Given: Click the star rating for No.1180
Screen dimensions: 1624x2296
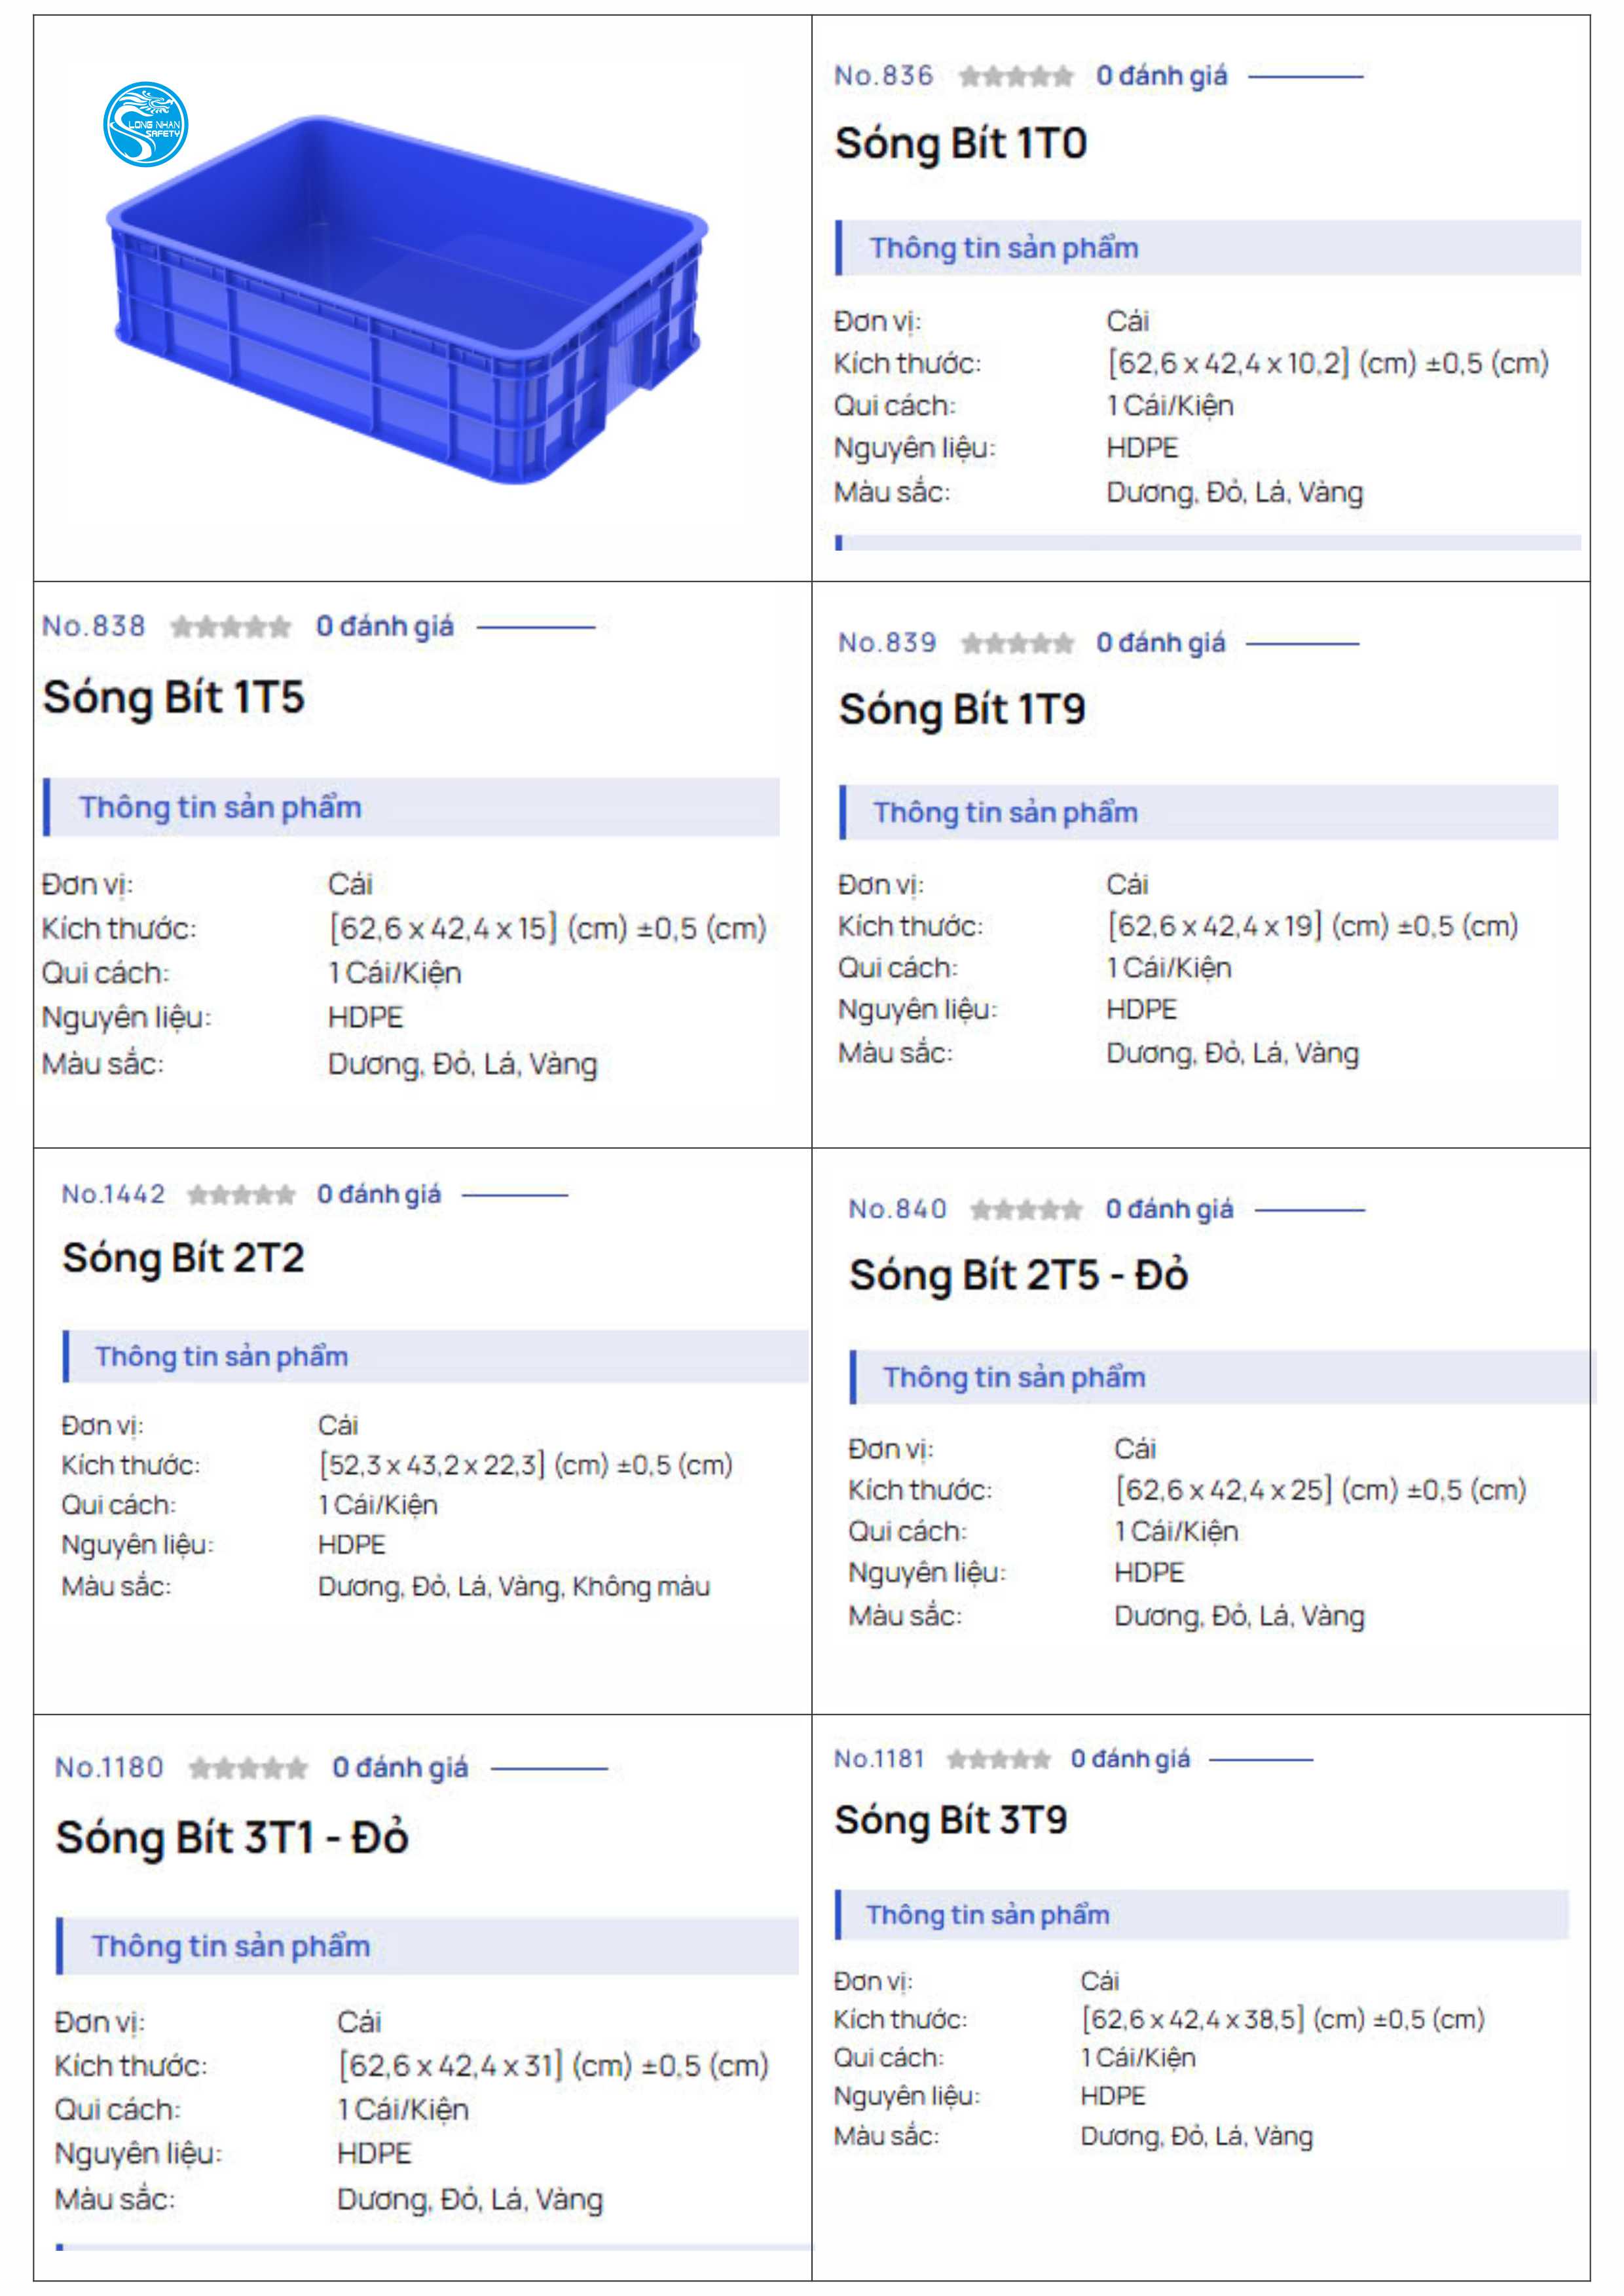Looking at the screenshot, I should click(248, 1768).
